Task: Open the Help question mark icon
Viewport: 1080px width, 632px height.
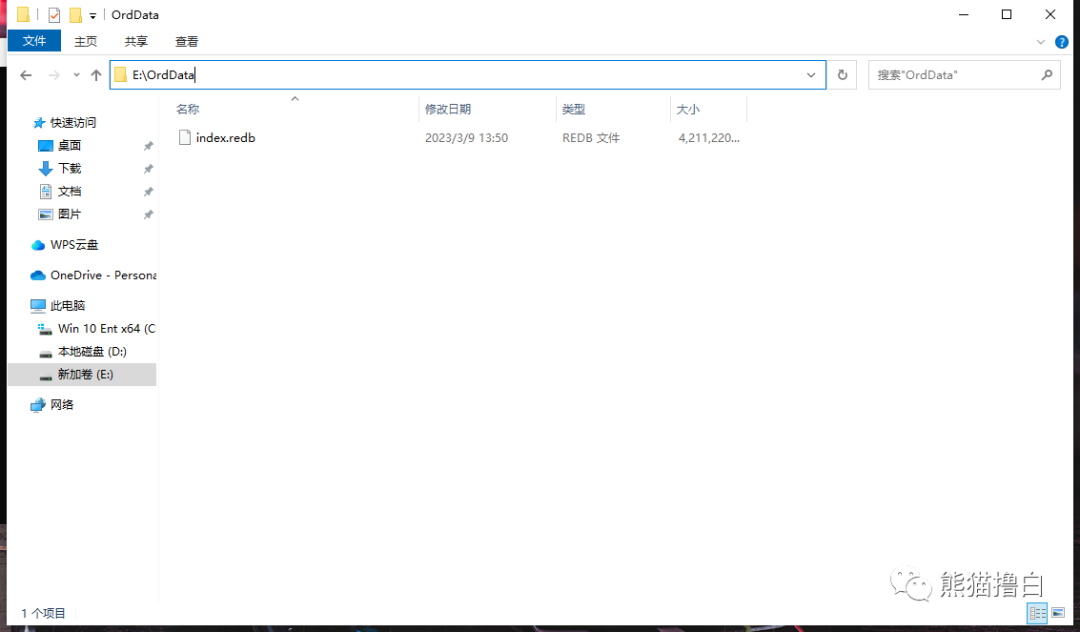Action: pos(1062,42)
